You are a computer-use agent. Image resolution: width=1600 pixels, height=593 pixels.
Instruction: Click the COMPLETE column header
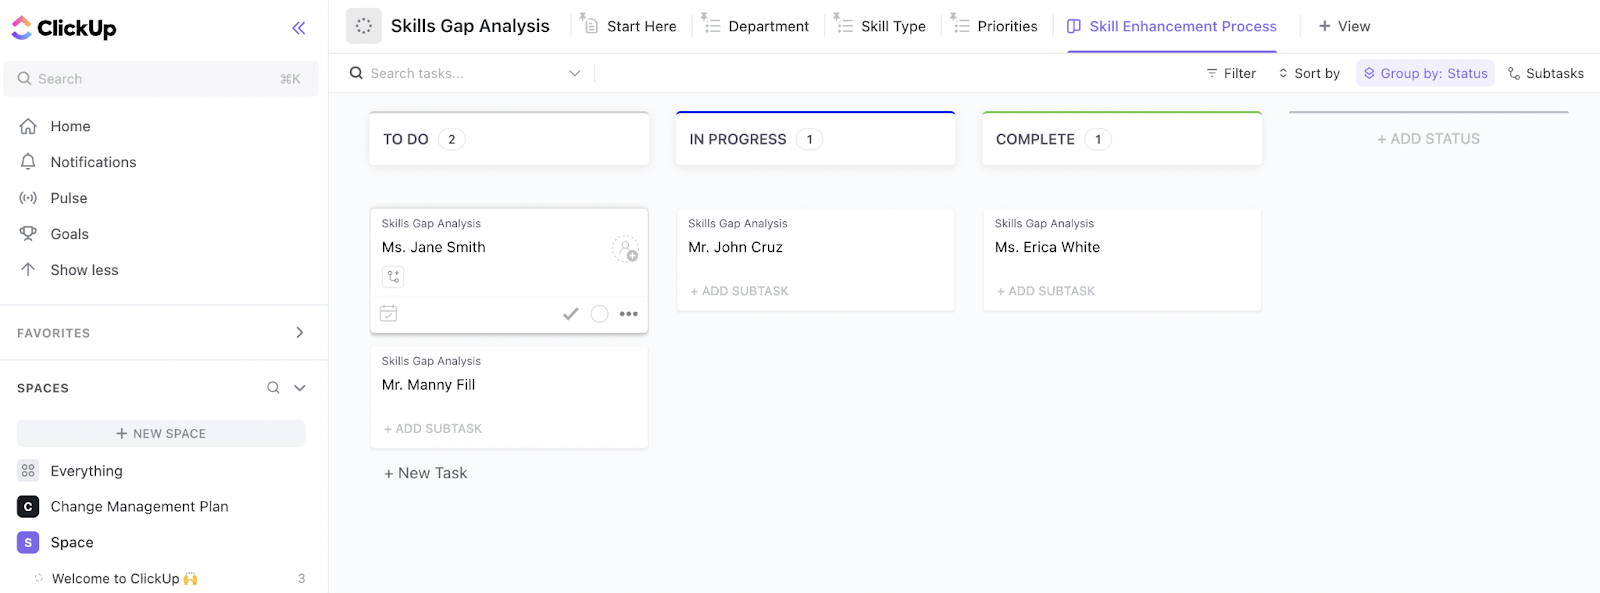[x=1122, y=139]
